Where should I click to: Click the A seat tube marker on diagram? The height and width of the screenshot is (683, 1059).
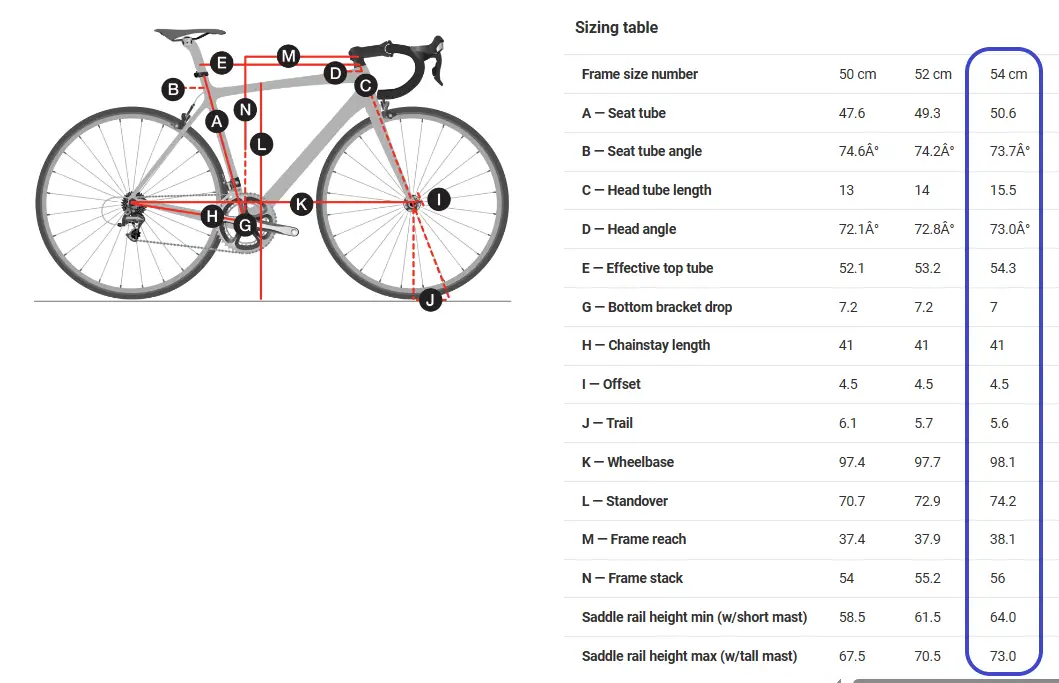pos(216,122)
